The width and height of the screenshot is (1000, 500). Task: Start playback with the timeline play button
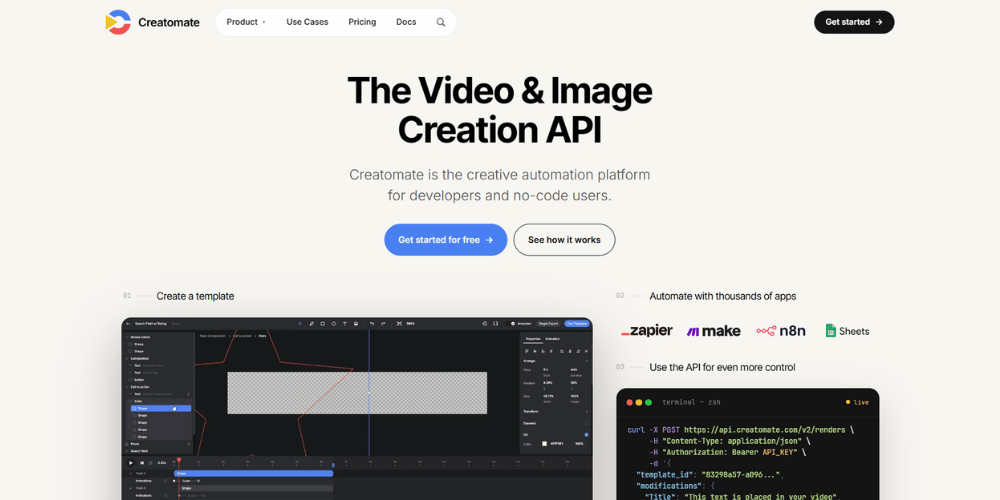[131, 462]
